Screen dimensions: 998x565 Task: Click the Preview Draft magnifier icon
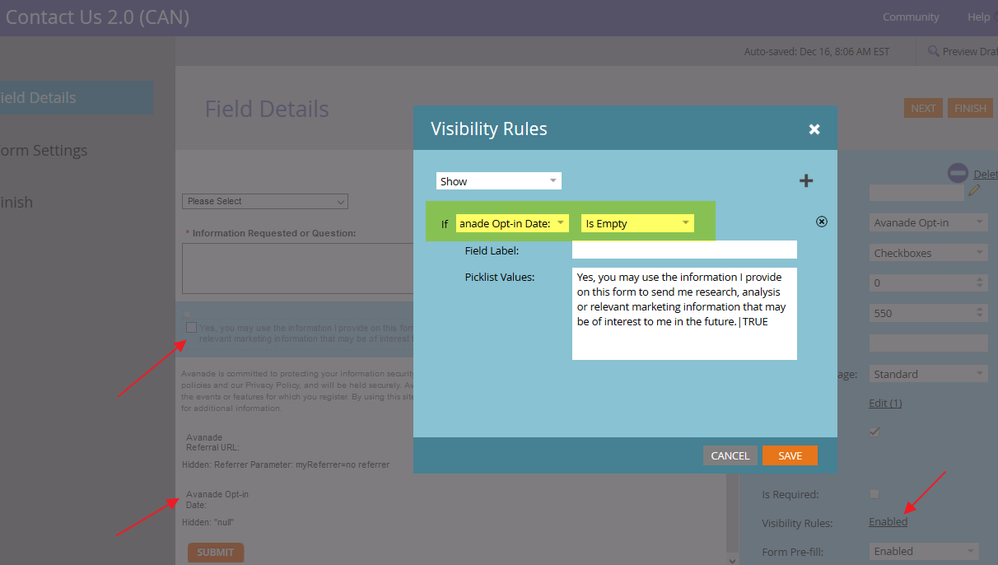click(933, 51)
